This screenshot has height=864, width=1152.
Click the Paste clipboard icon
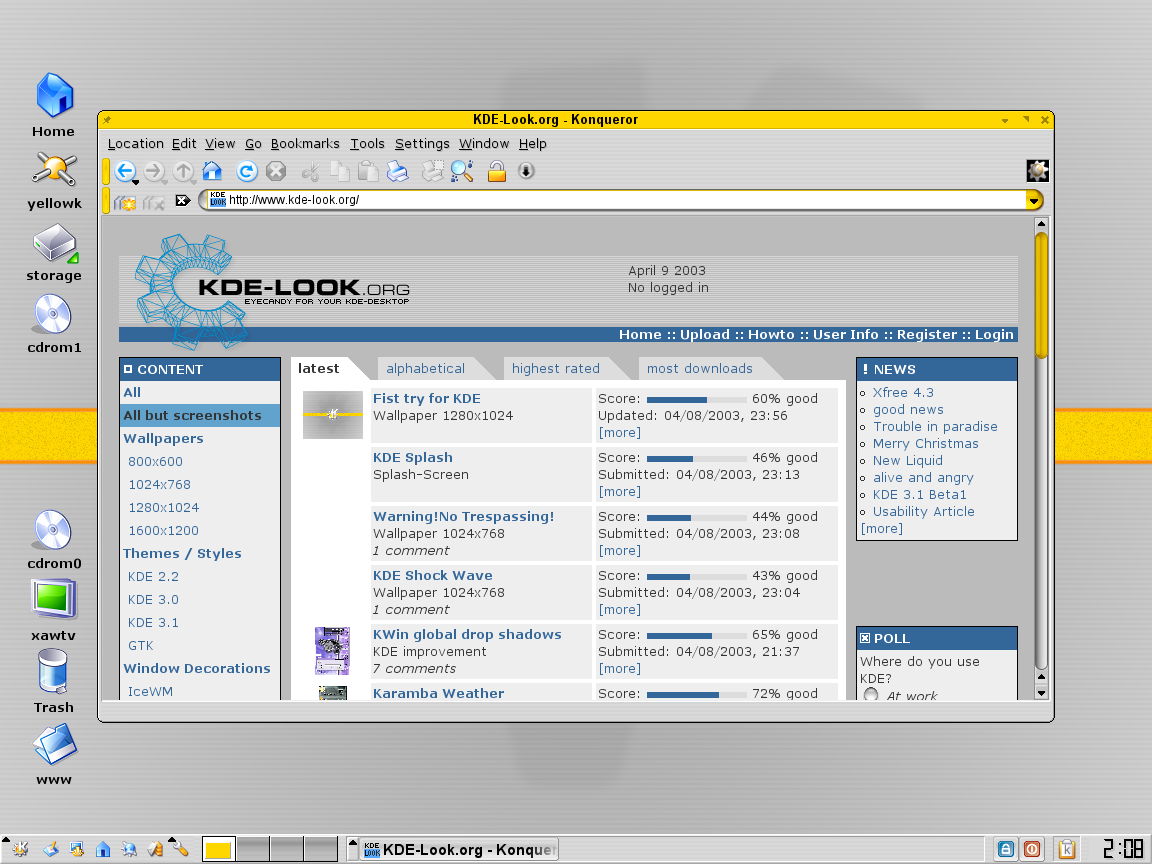[368, 171]
